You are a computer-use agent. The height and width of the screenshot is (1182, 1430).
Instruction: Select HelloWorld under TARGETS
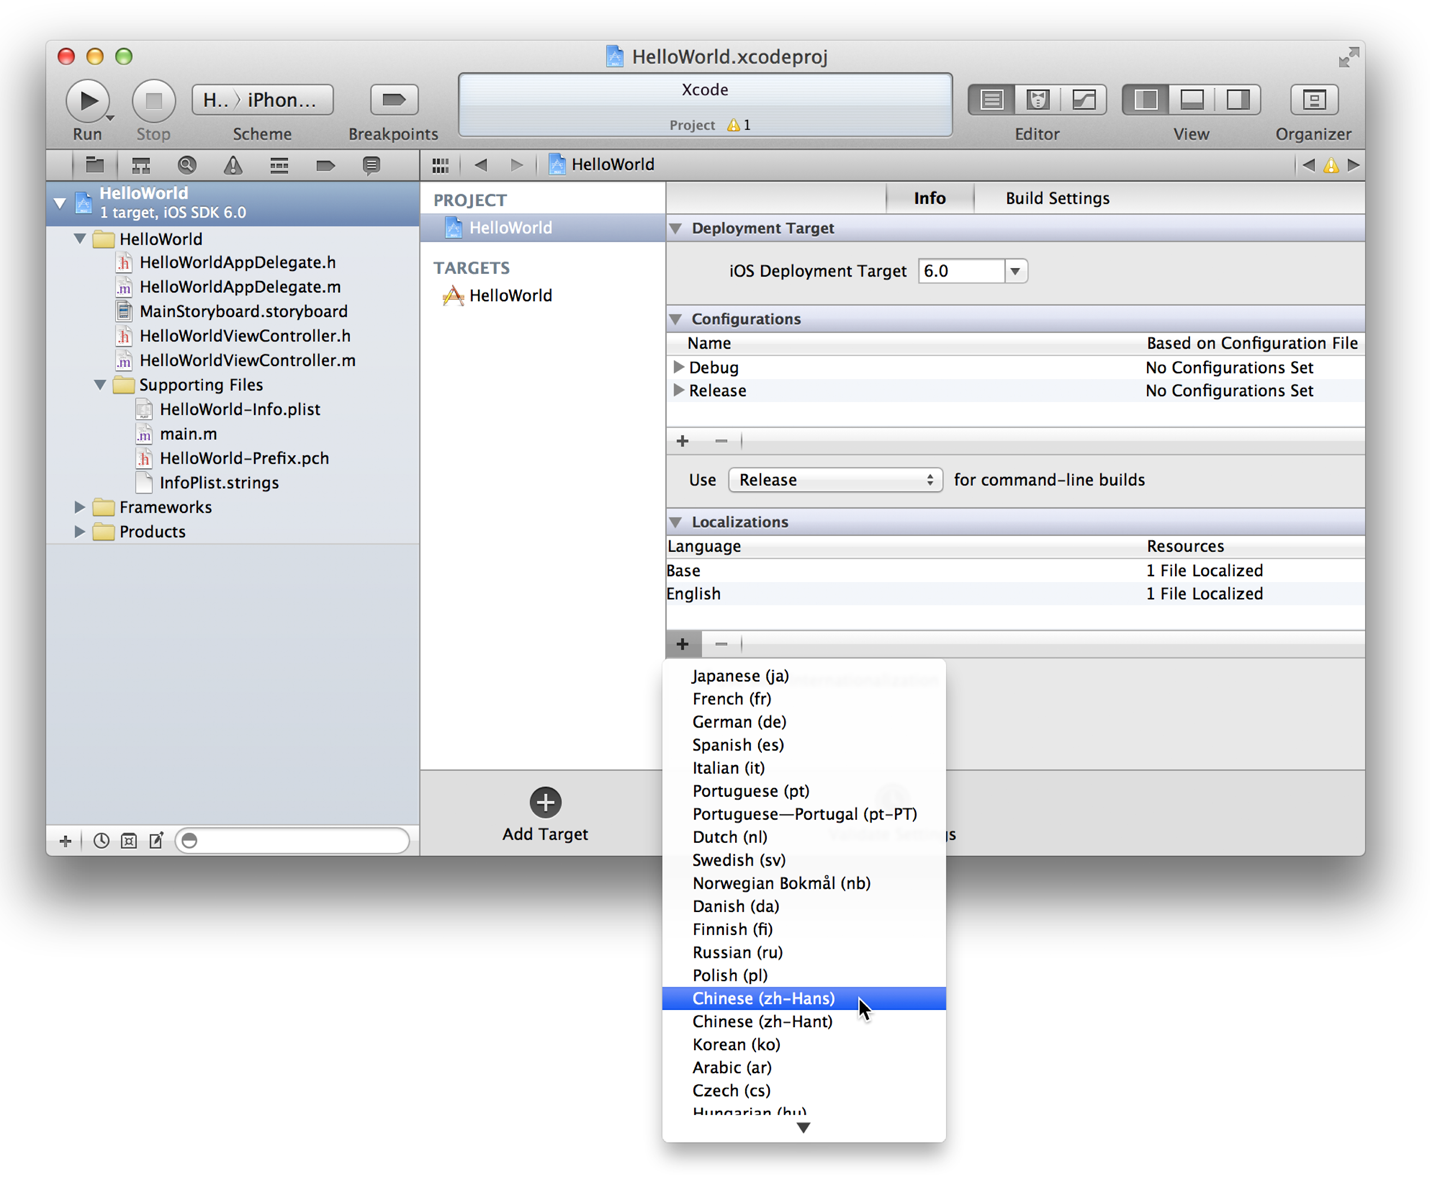(510, 296)
